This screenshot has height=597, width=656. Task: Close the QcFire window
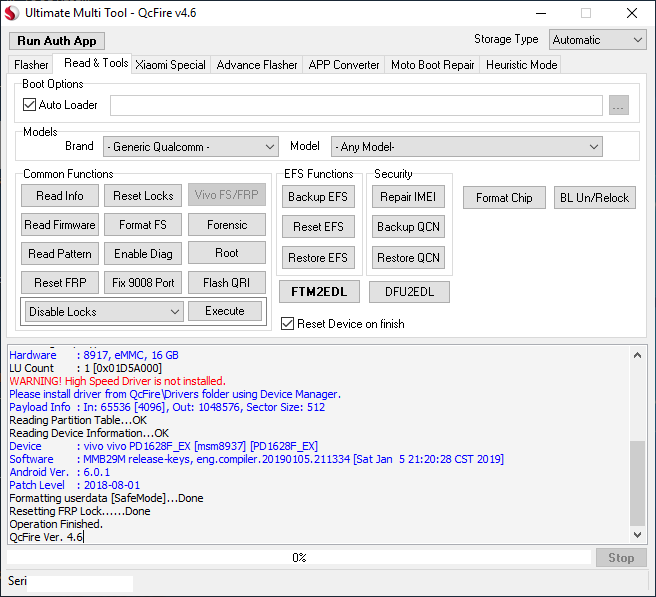(632, 13)
